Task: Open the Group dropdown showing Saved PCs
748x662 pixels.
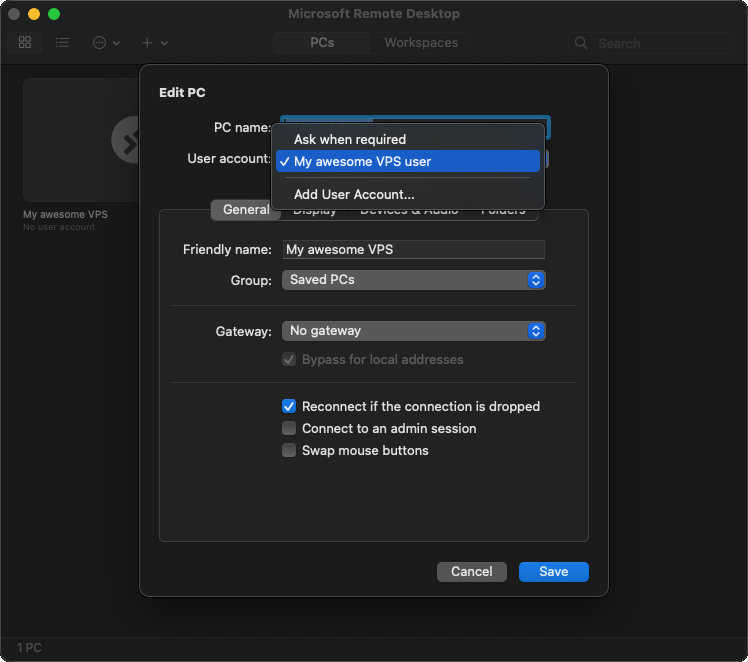Action: coord(413,280)
